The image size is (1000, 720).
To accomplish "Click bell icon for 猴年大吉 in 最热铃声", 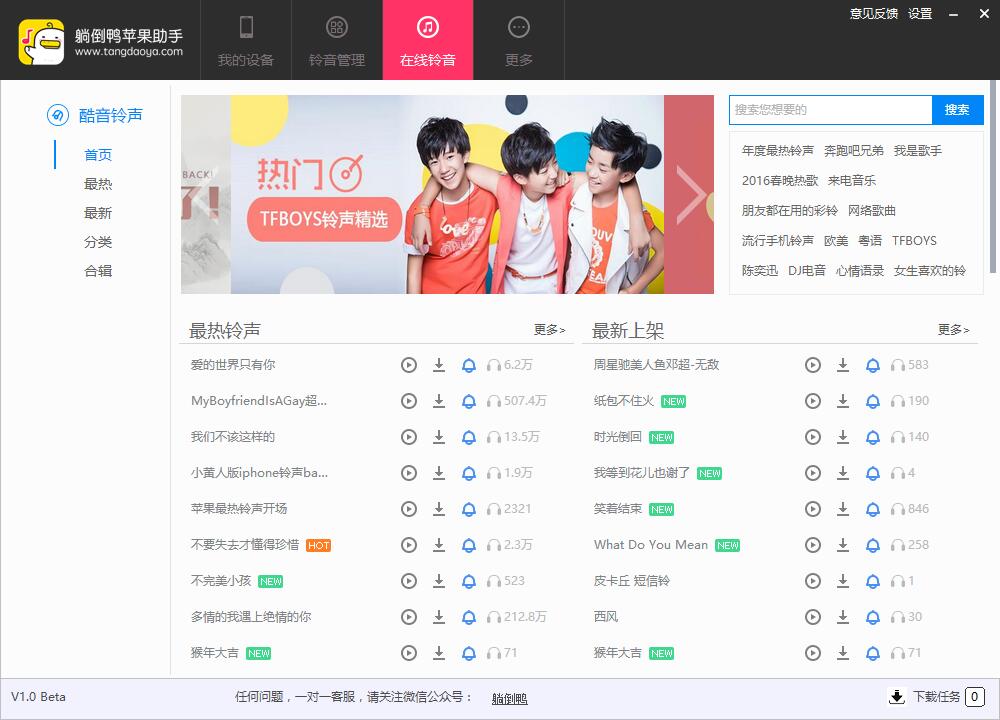I will click(x=469, y=653).
